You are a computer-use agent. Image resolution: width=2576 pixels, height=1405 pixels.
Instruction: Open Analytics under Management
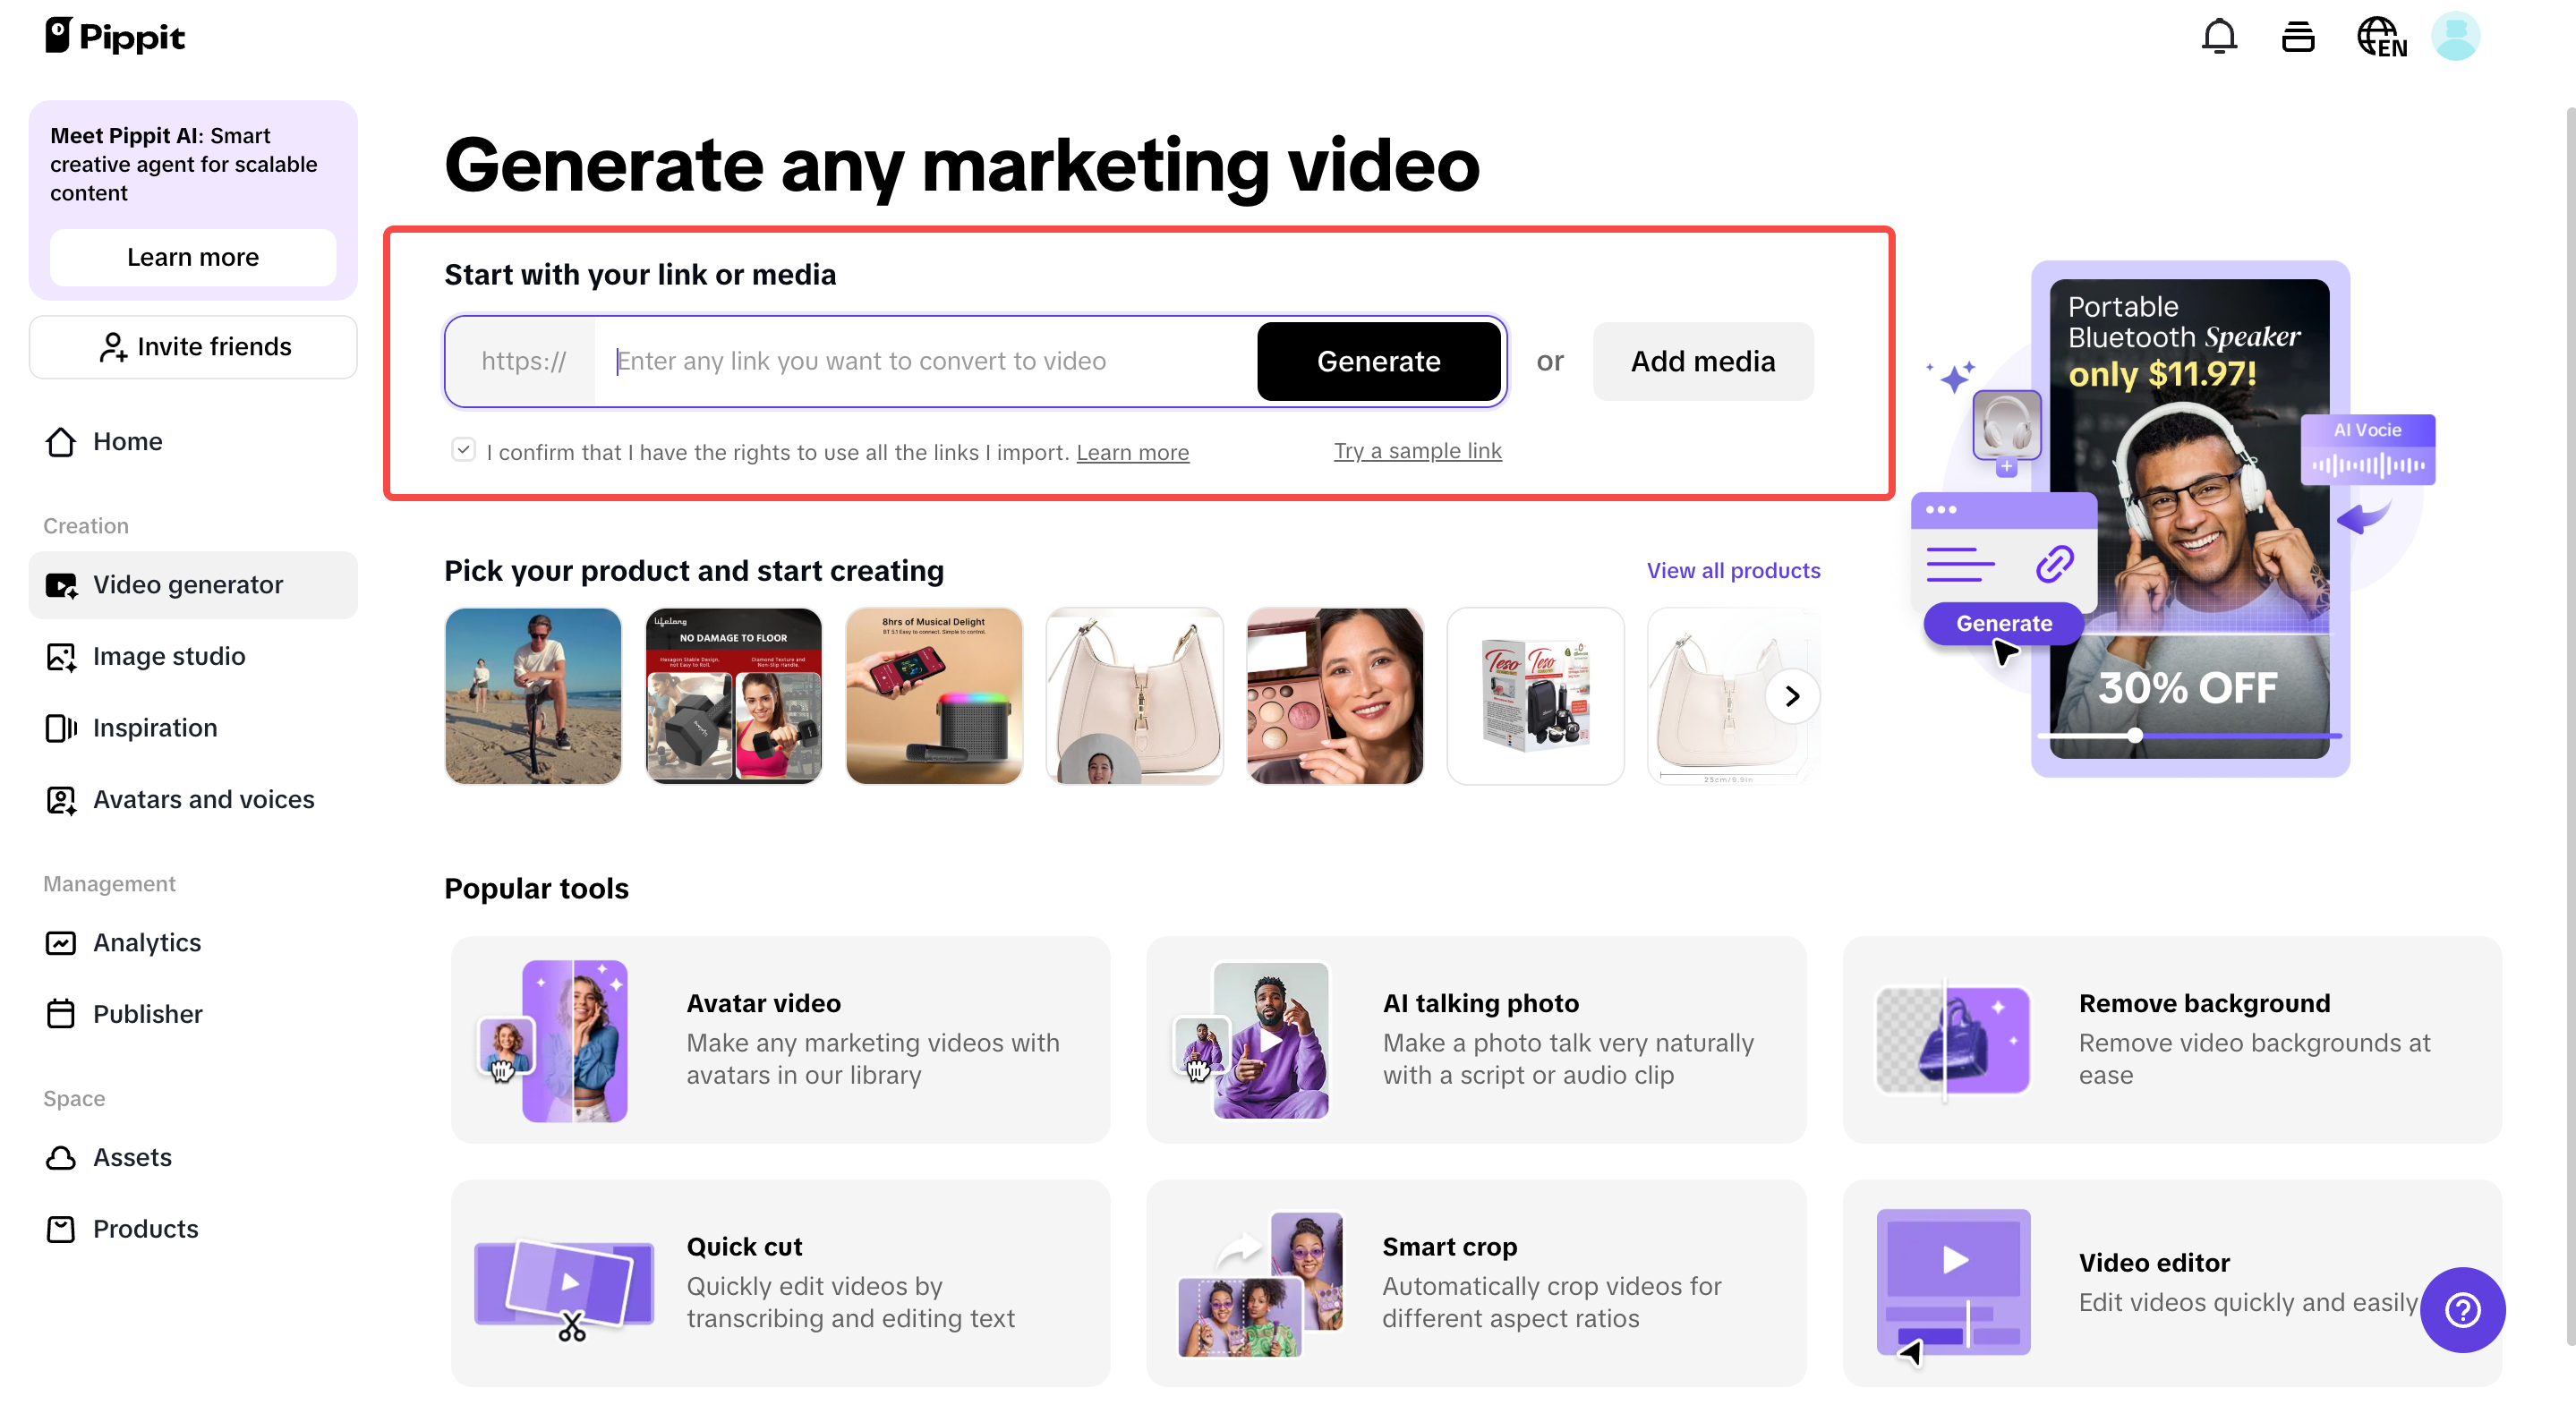click(x=147, y=942)
